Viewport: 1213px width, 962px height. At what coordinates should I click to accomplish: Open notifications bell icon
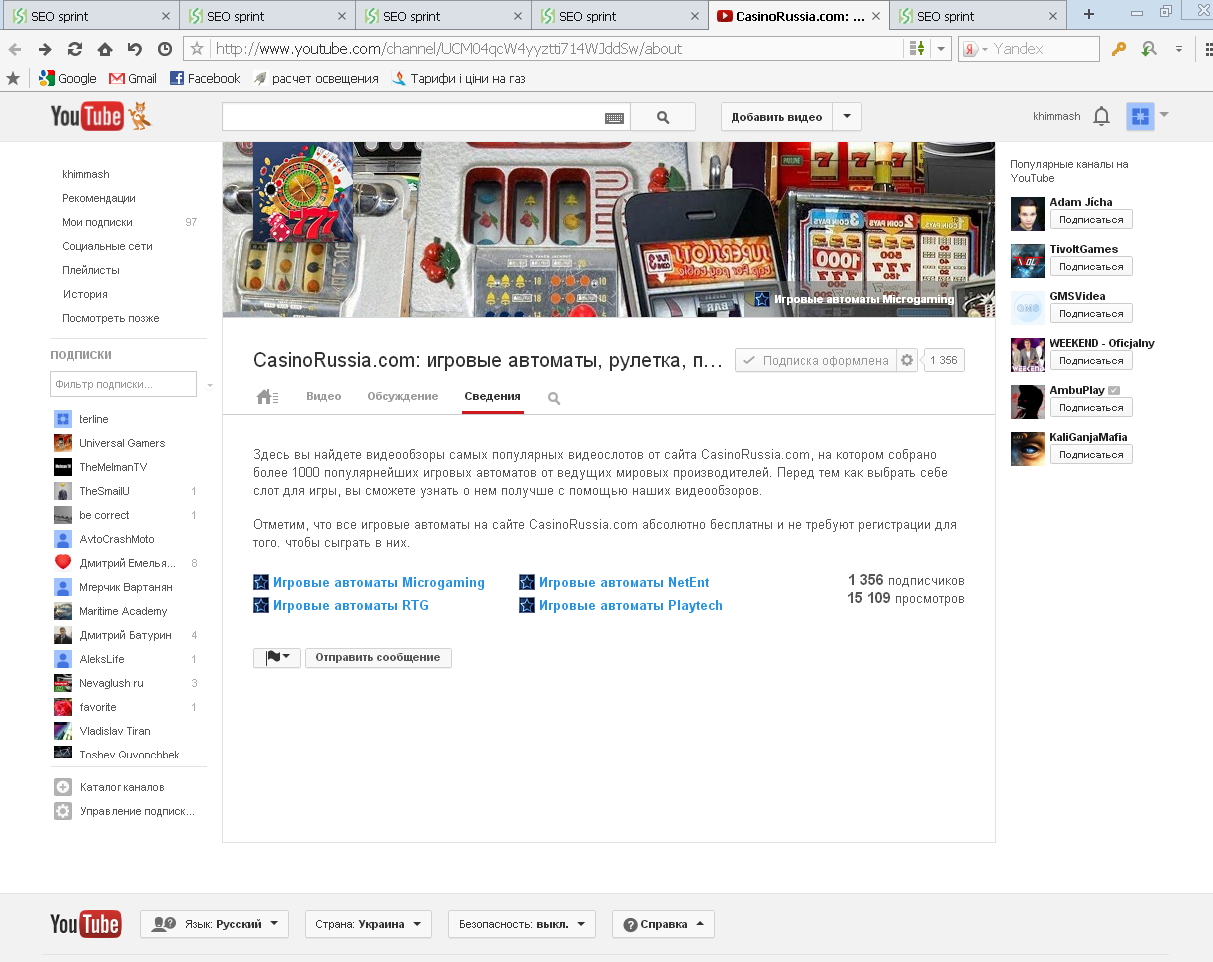click(1101, 117)
